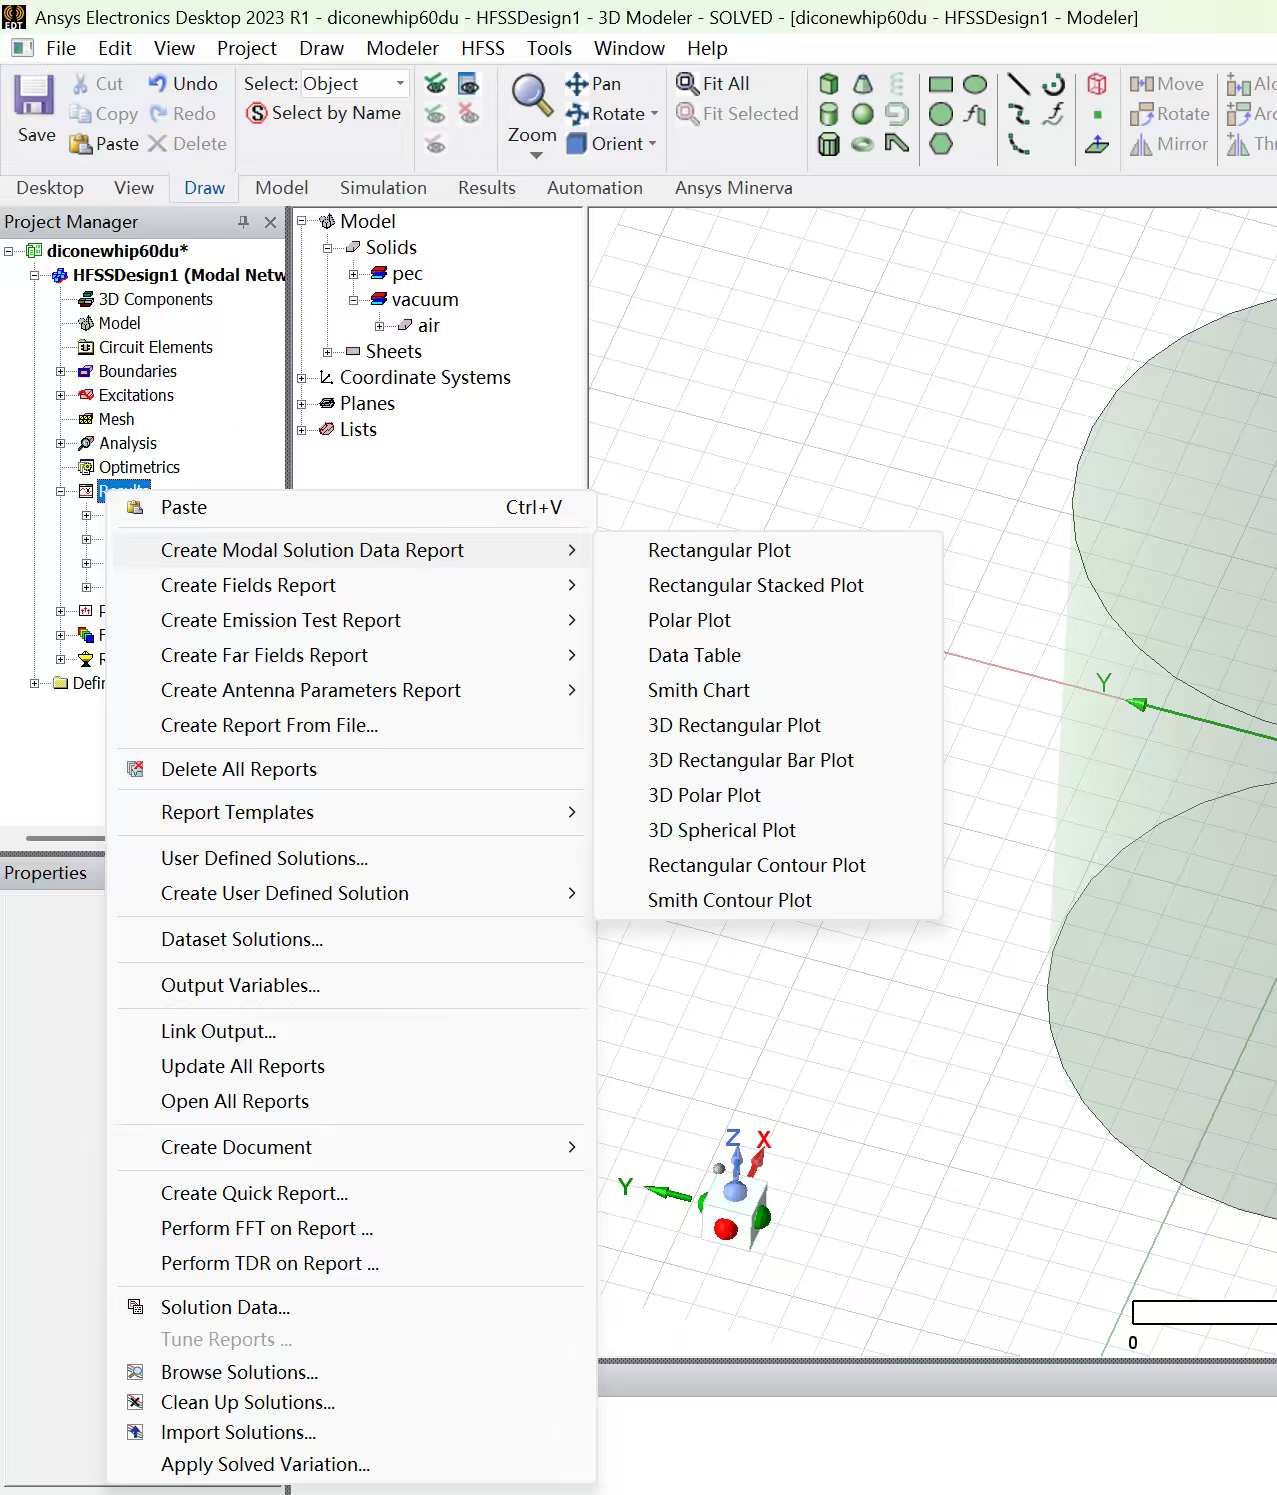1277x1495 pixels.
Task: Open Create Far Fields Report submenu
Action: coord(351,655)
